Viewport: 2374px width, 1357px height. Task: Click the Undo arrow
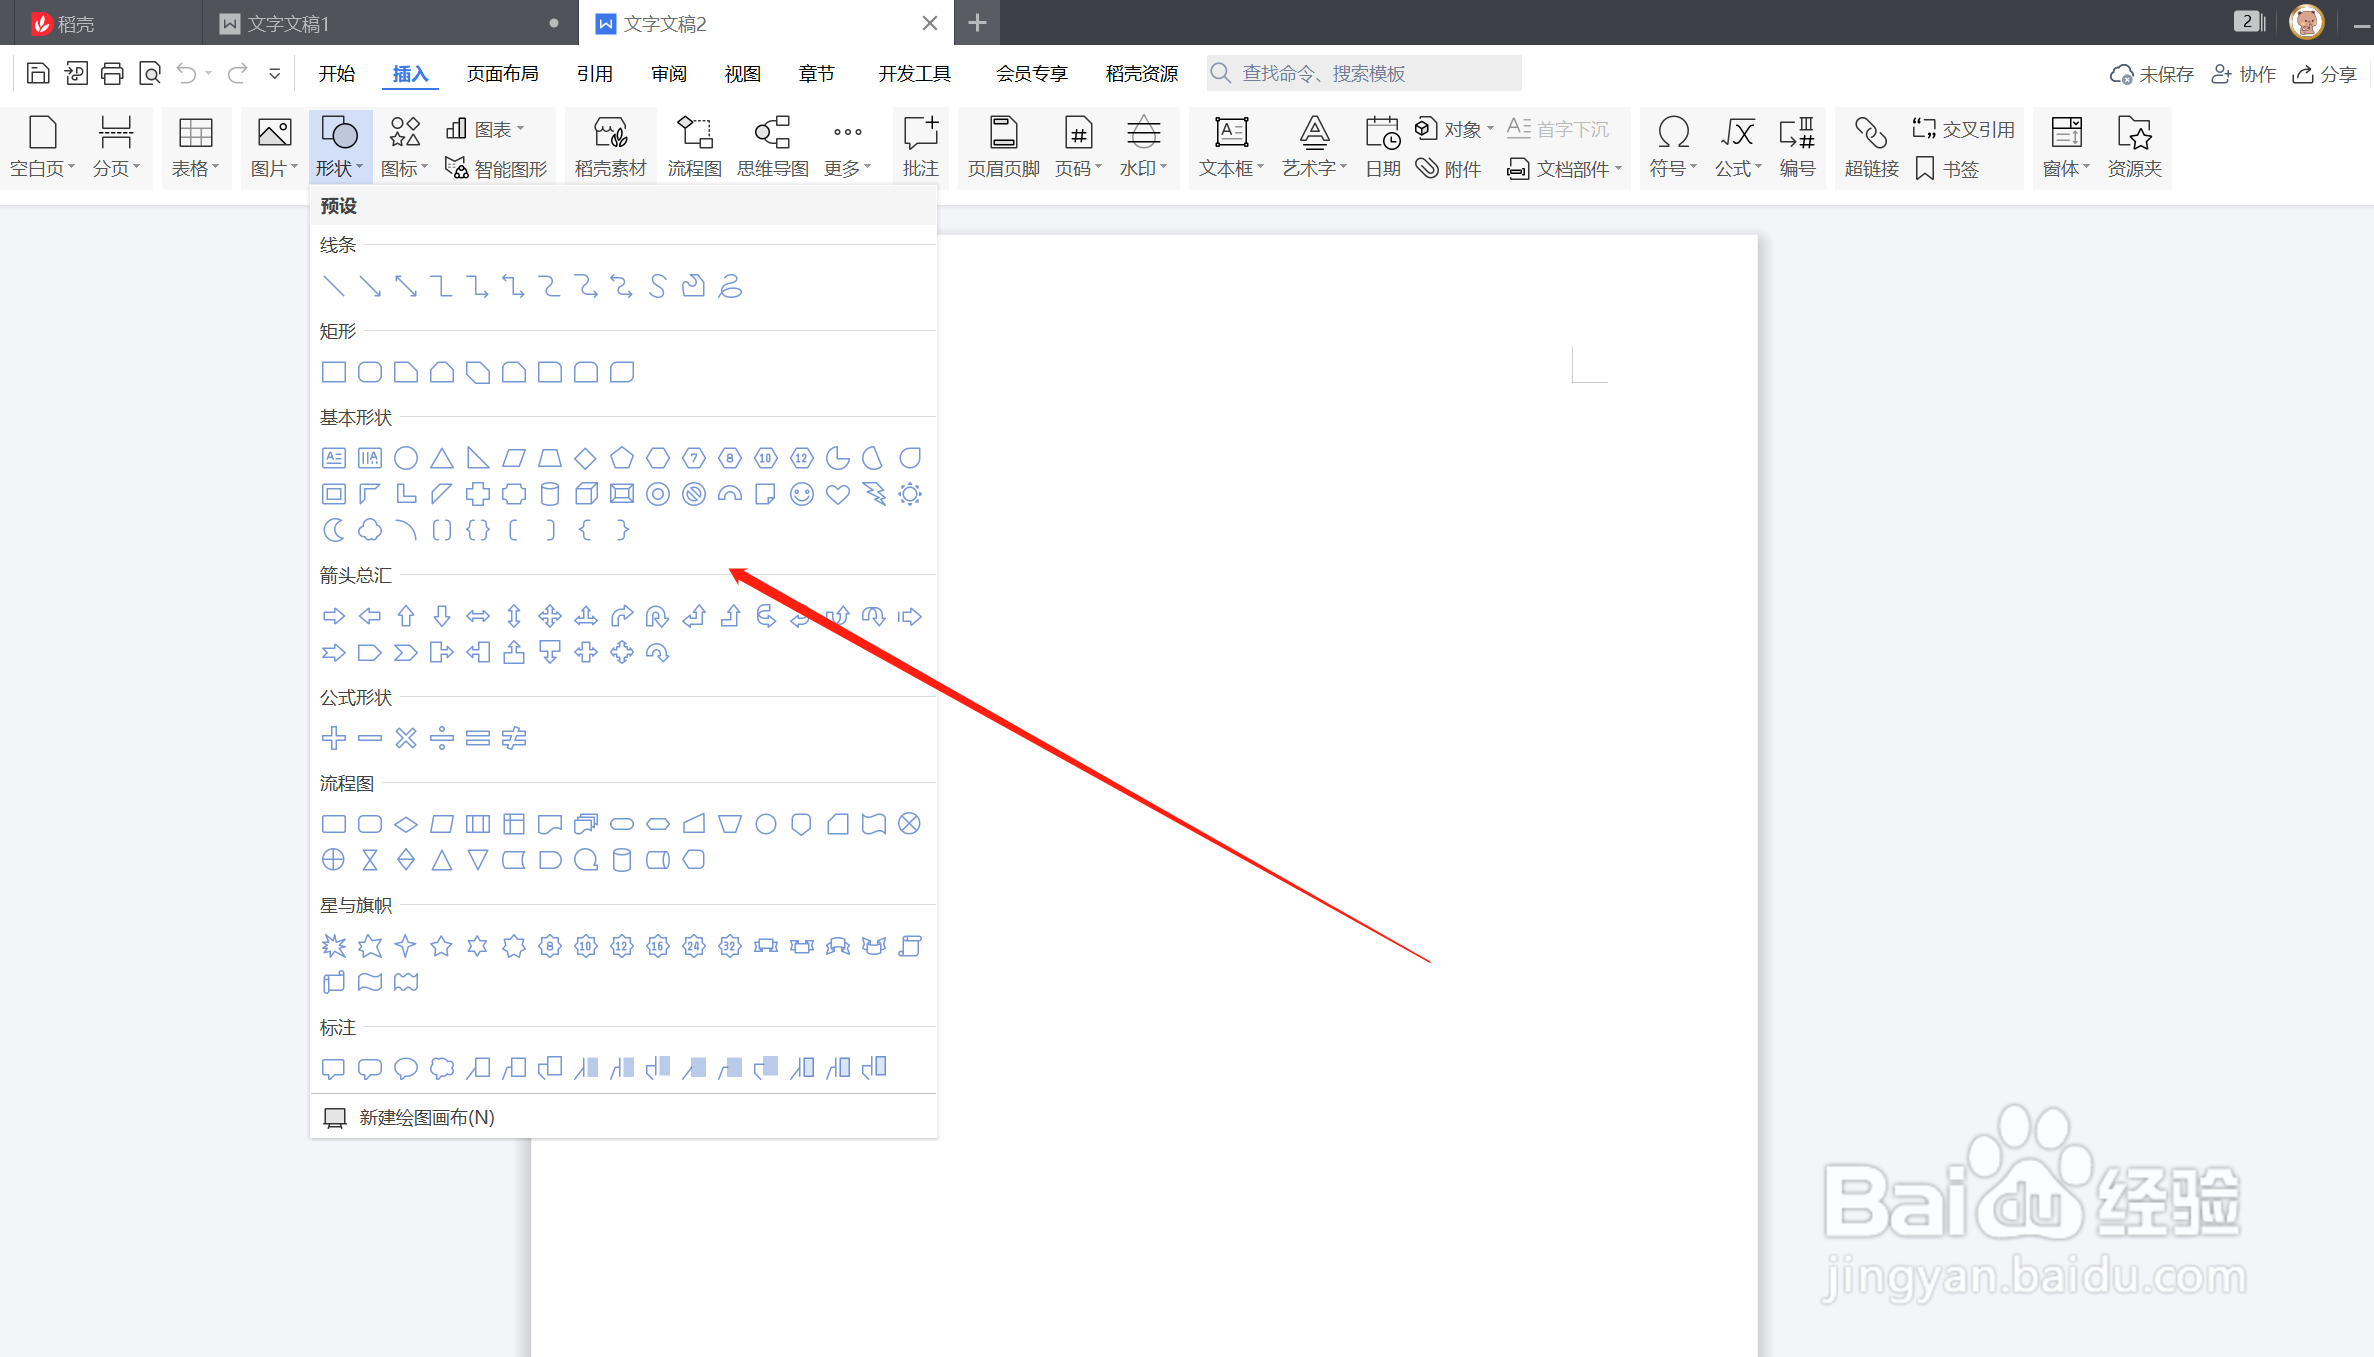(187, 73)
